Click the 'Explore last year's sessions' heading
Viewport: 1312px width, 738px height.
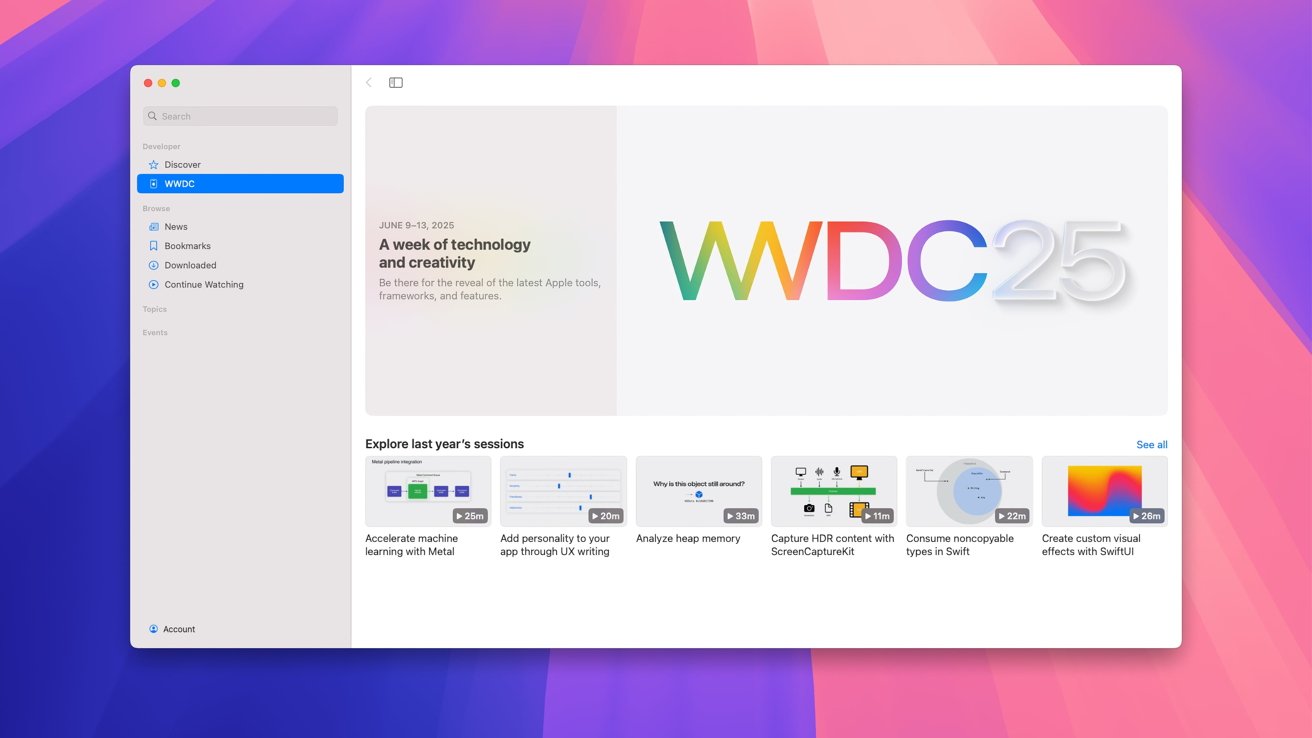pos(444,444)
